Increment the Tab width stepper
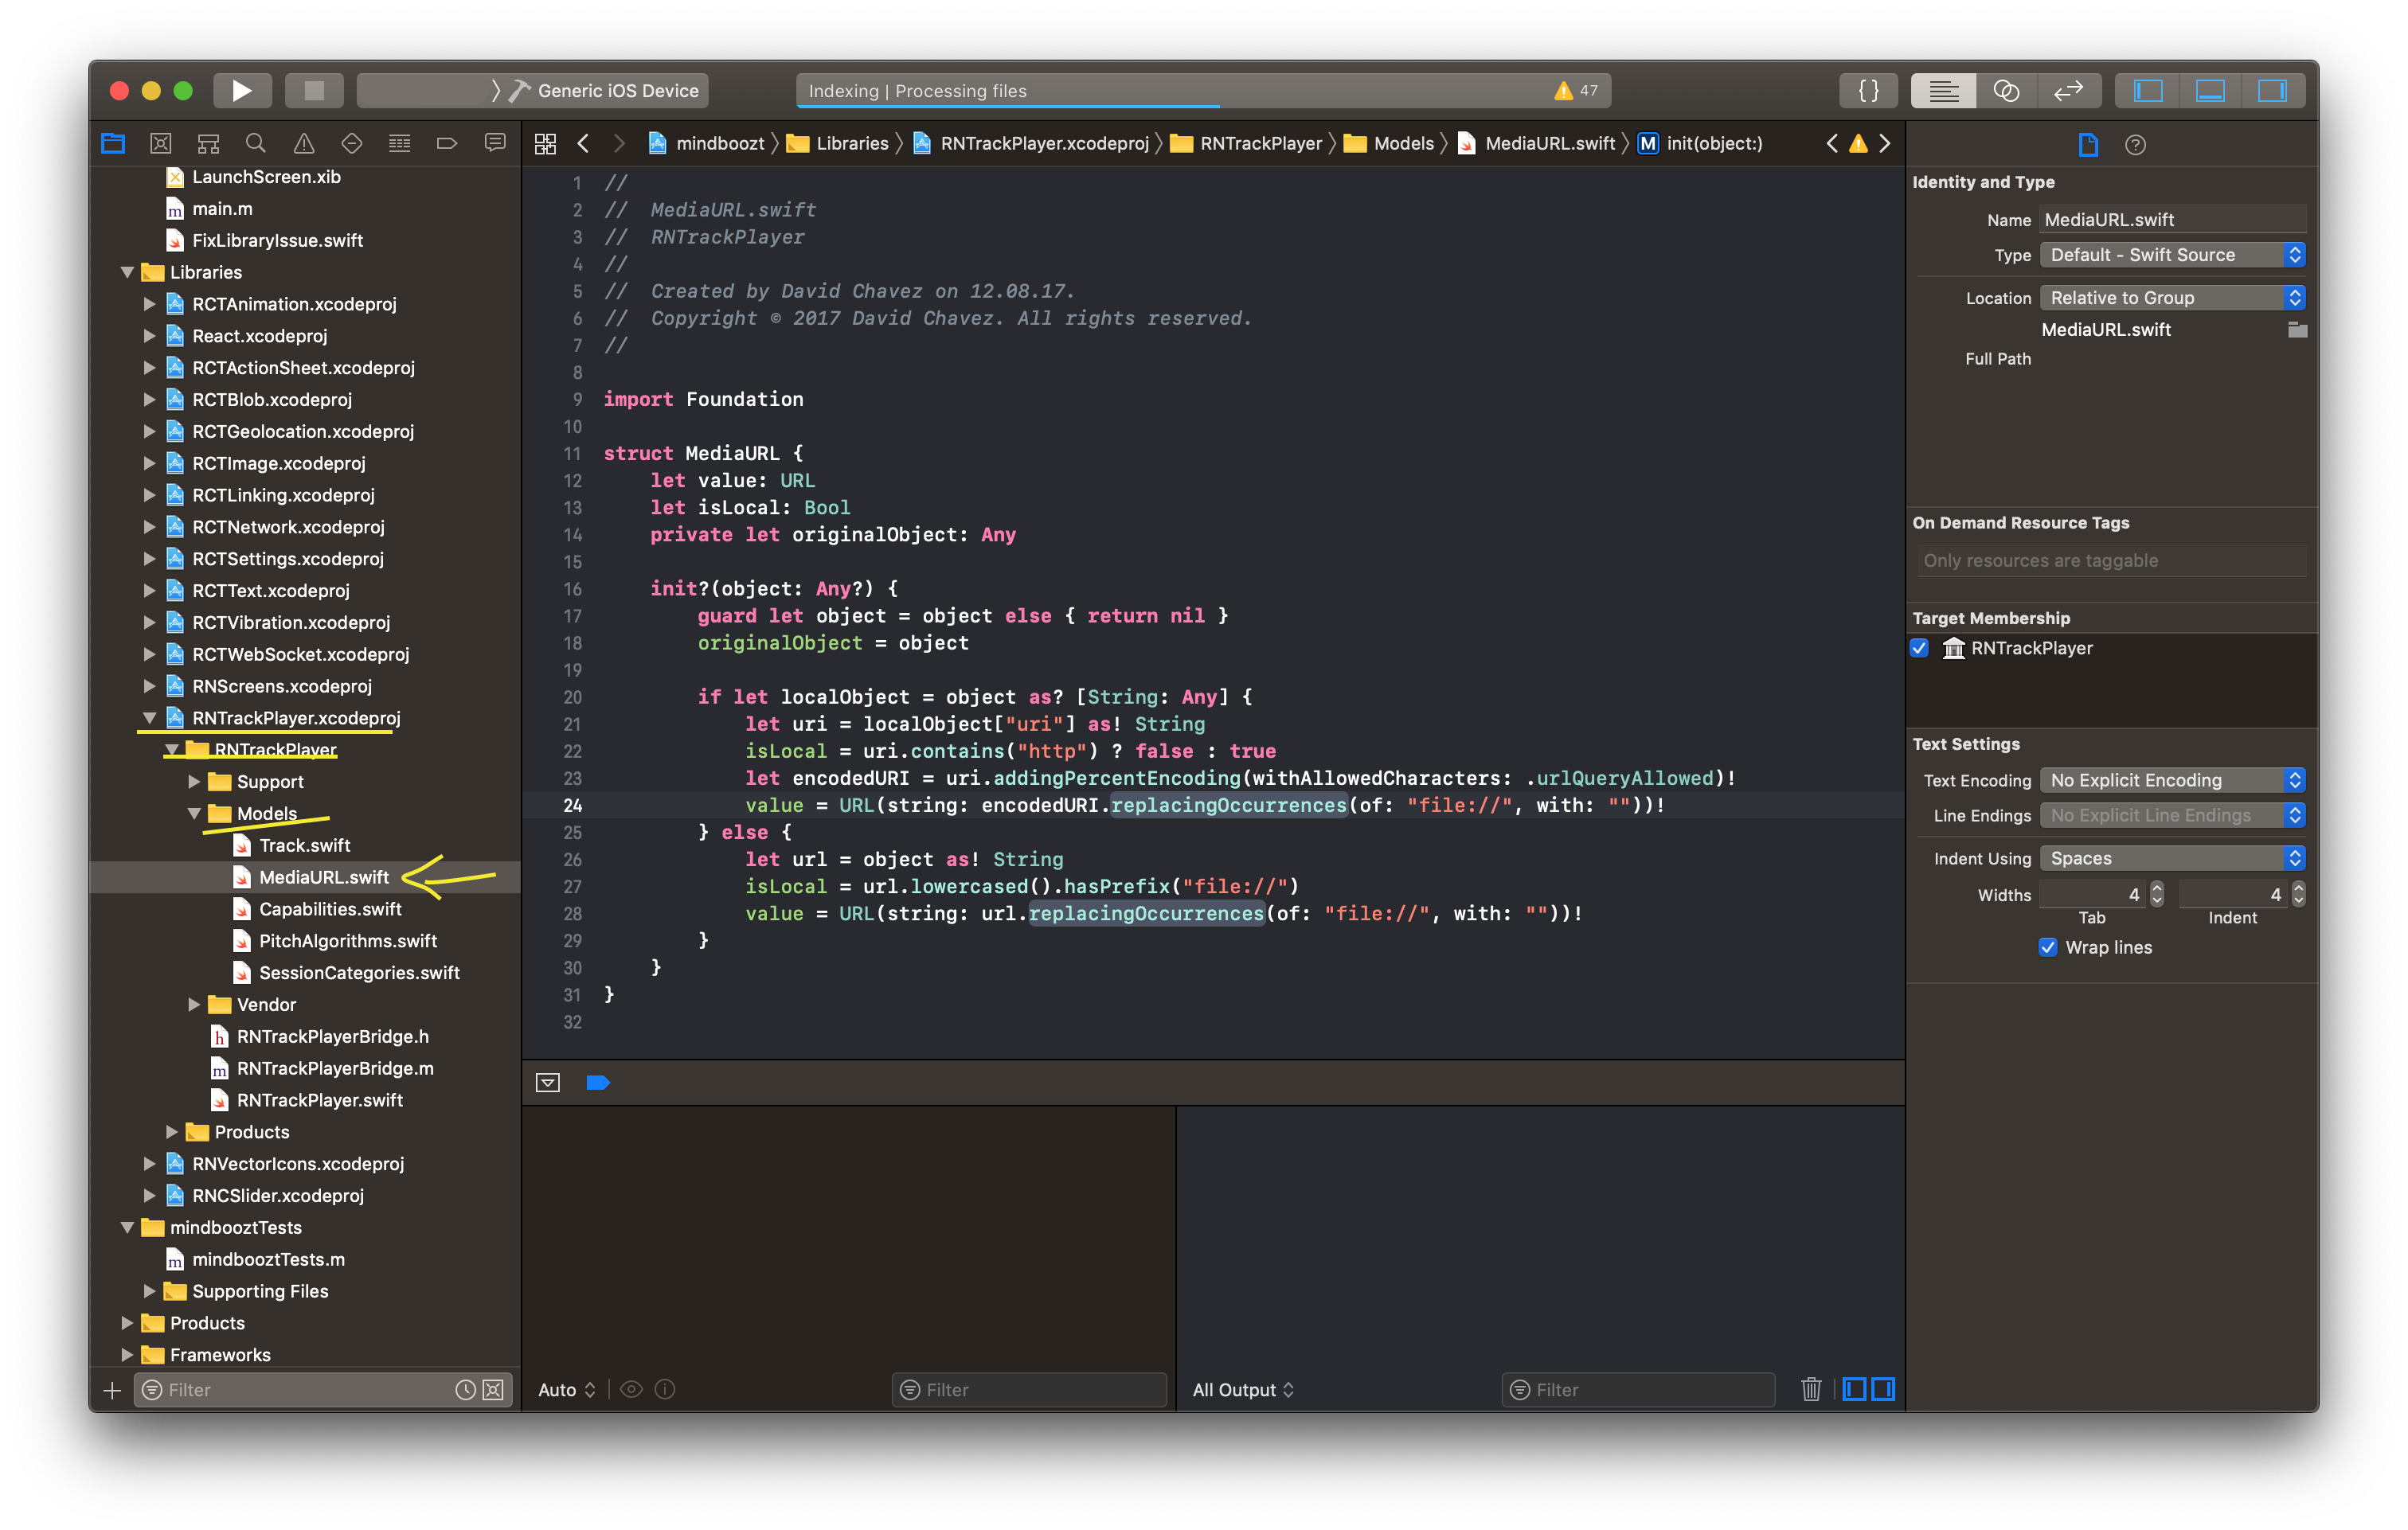The image size is (2408, 1530). coord(2158,889)
